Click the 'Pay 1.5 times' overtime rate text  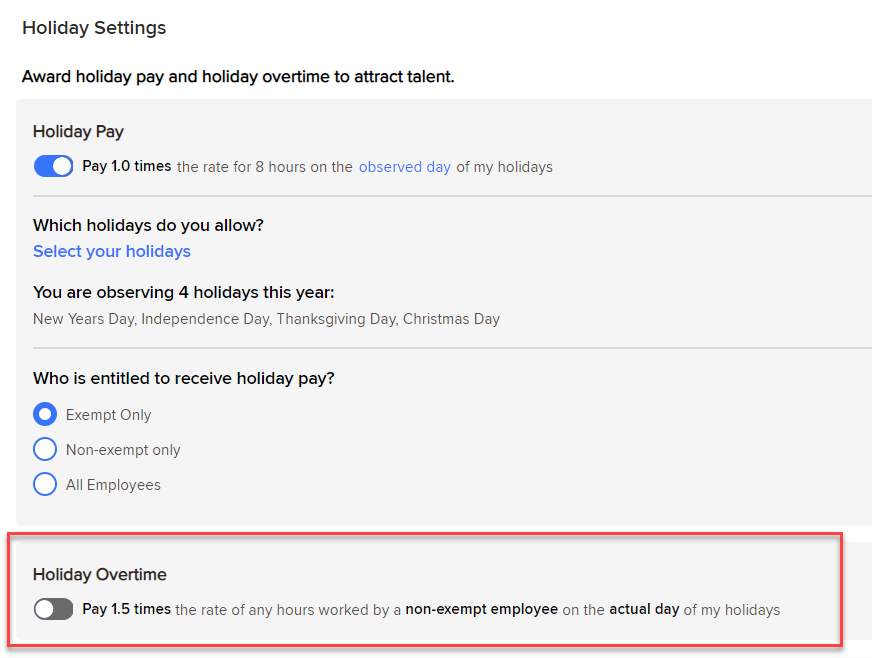click(127, 609)
